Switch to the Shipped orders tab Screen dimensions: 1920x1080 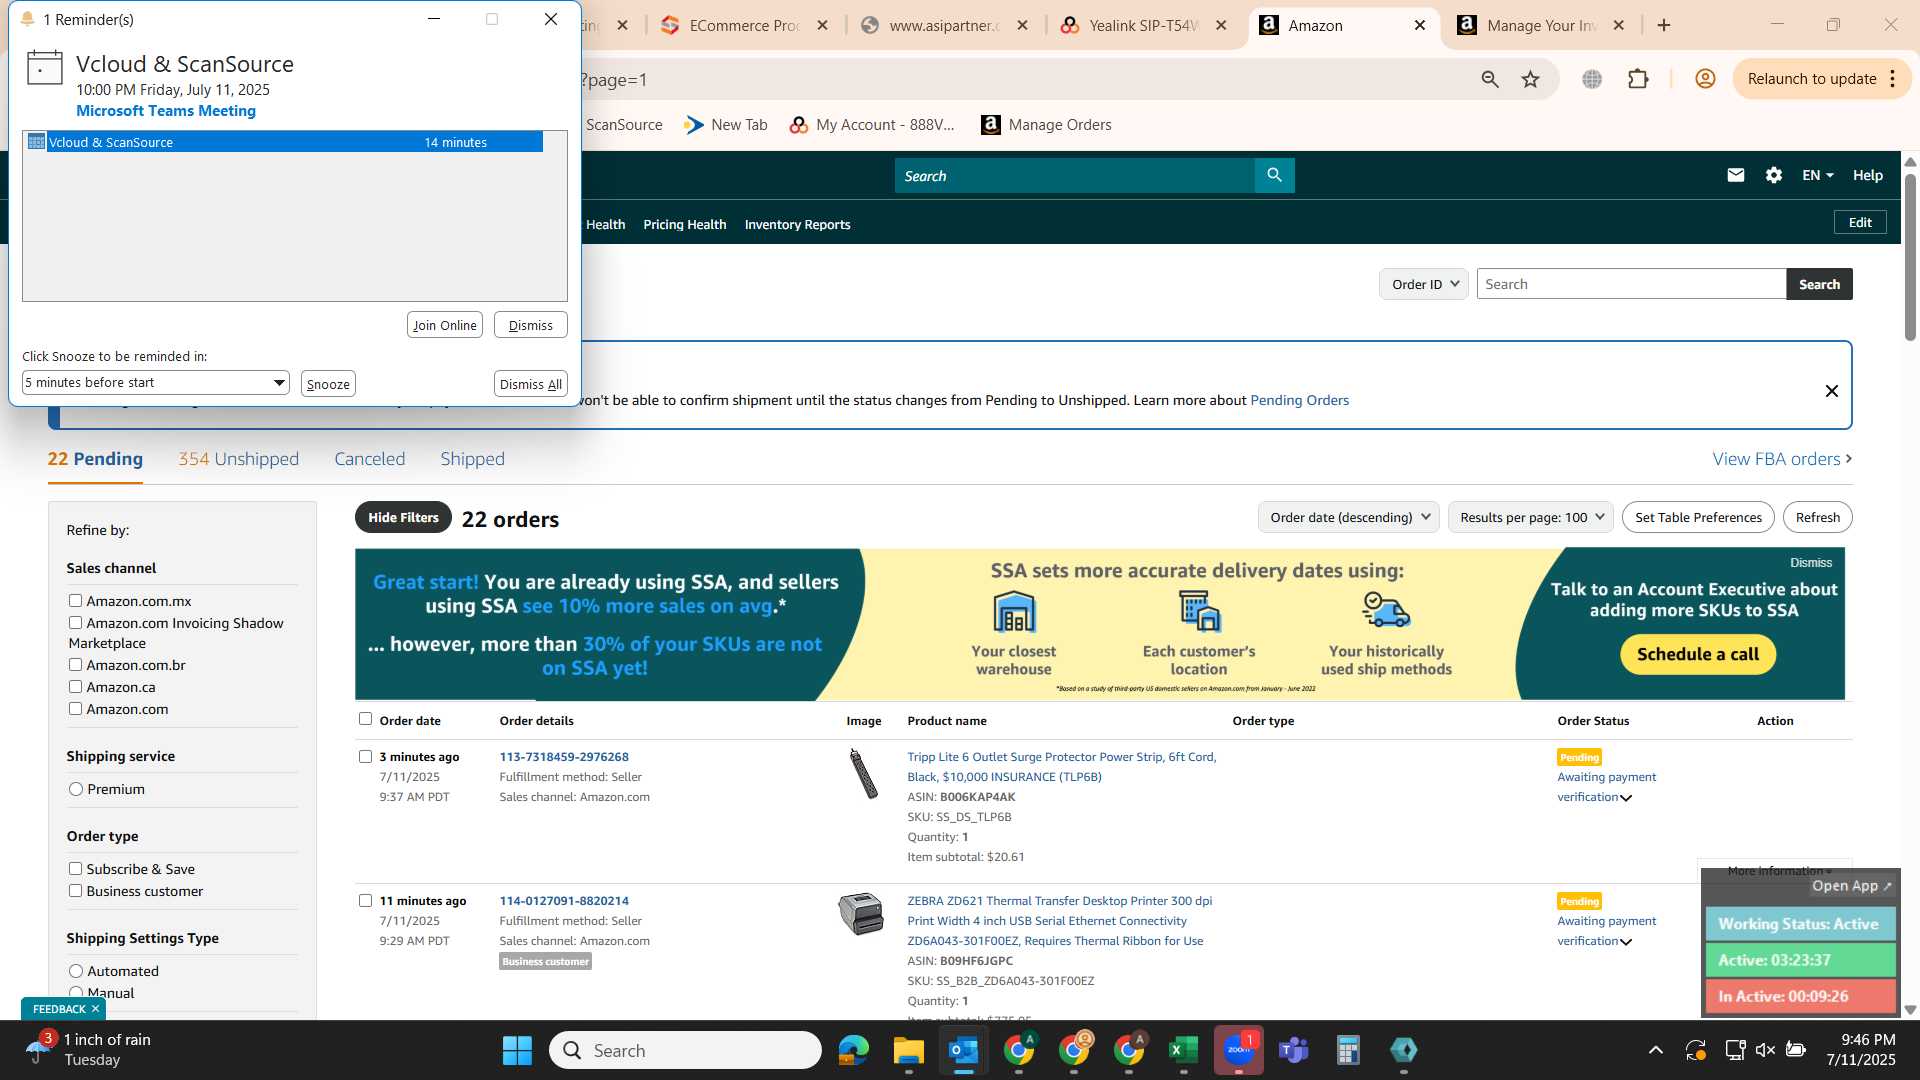[472, 459]
